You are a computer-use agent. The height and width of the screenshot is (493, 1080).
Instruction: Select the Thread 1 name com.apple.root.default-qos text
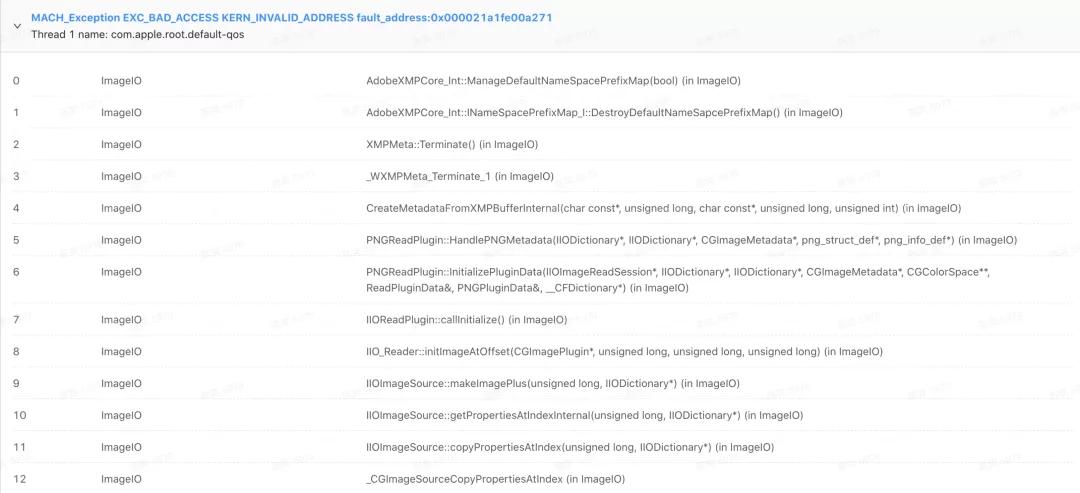pyautogui.click(x=138, y=34)
